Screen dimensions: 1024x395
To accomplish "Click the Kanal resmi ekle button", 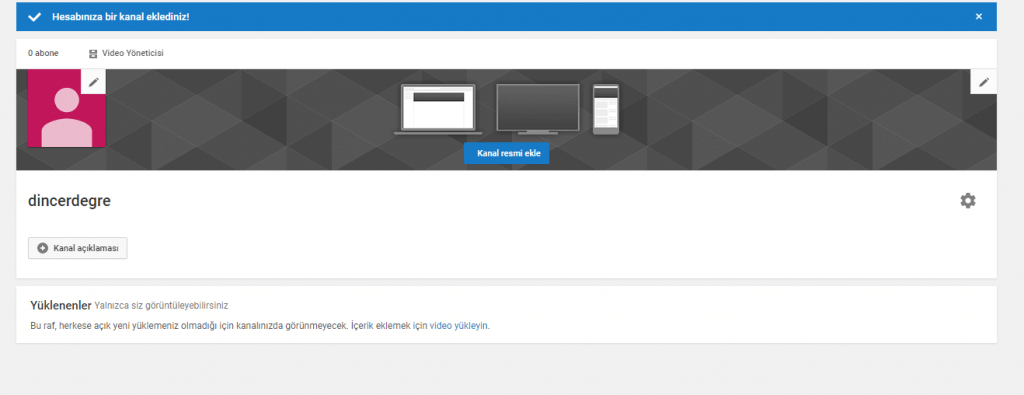I will pos(507,153).
